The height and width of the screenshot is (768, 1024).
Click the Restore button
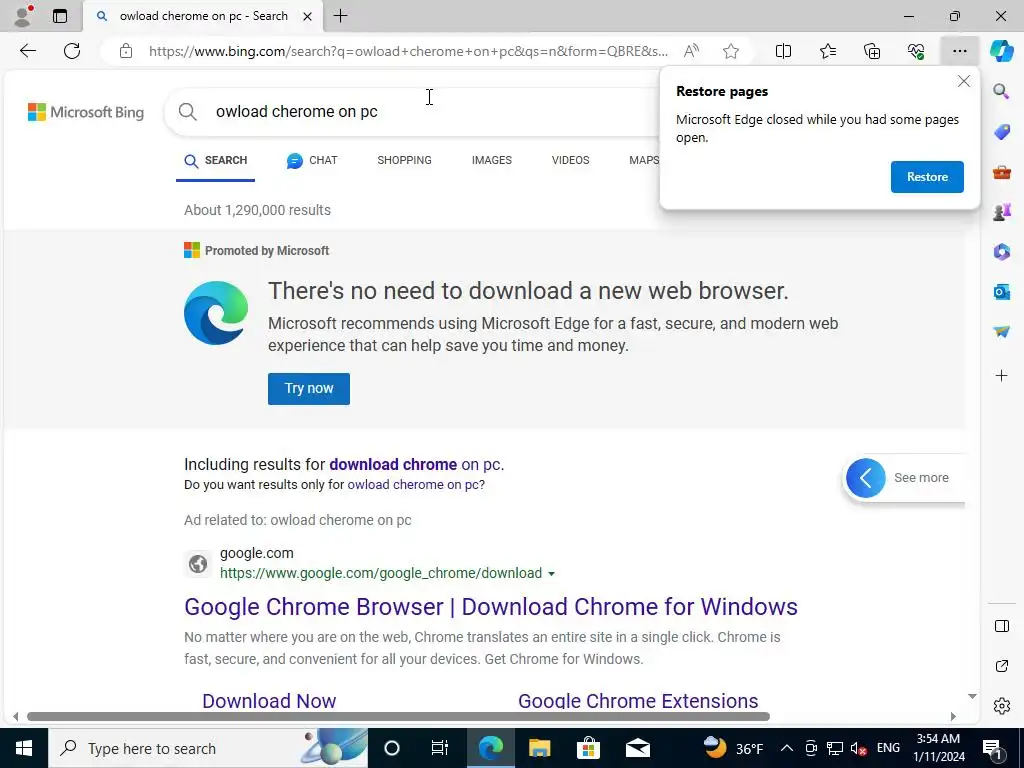point(927,177)
